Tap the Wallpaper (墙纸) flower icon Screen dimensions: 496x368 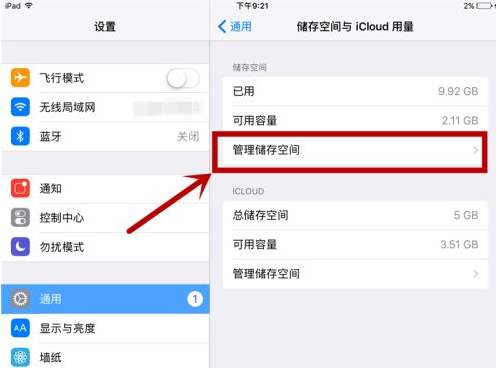[20, 357]
